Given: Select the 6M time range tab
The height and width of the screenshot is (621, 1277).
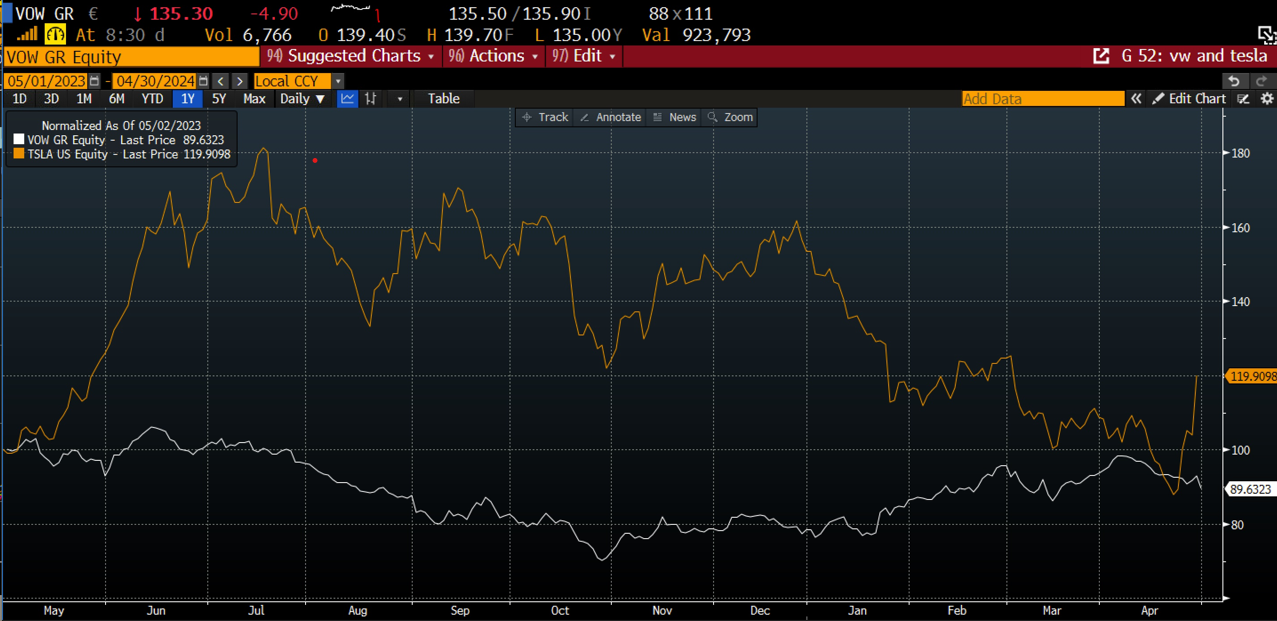Looking at the screenshot, I should point(117,99).
